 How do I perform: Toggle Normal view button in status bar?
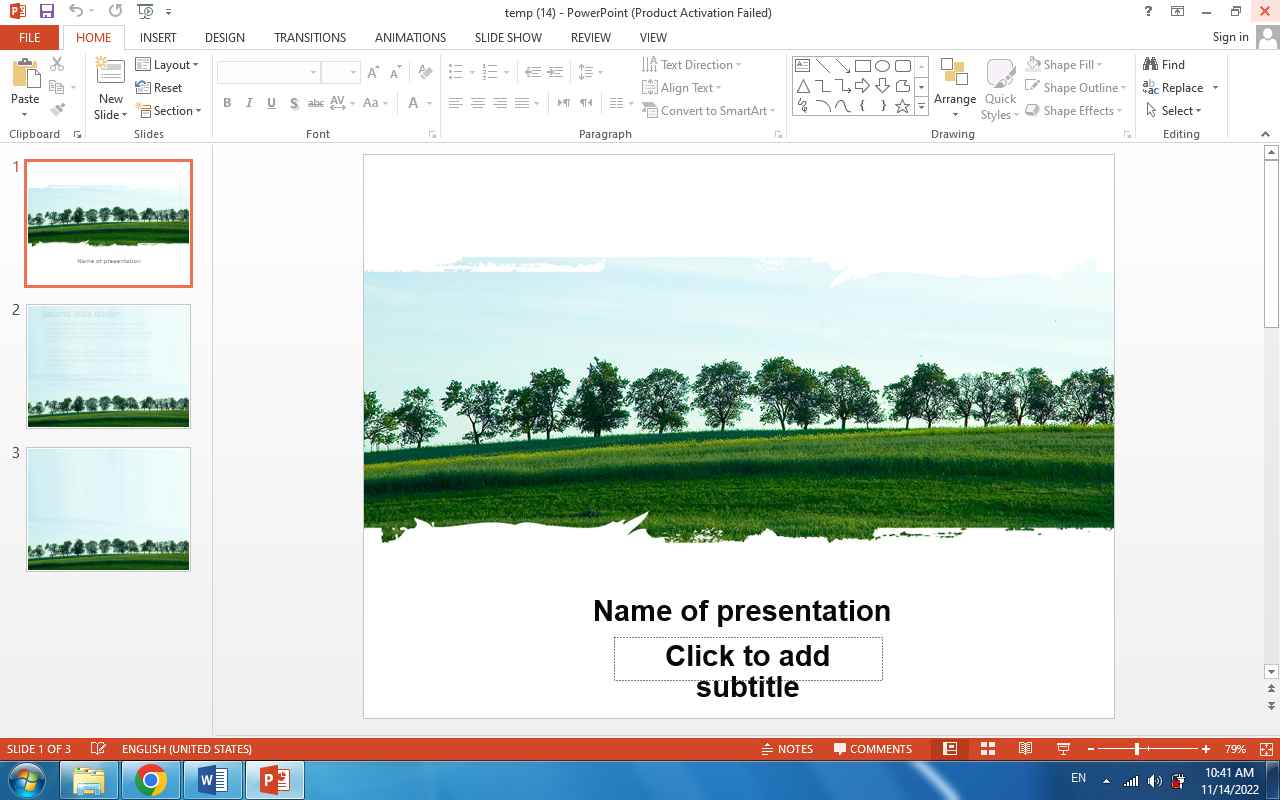950,749
